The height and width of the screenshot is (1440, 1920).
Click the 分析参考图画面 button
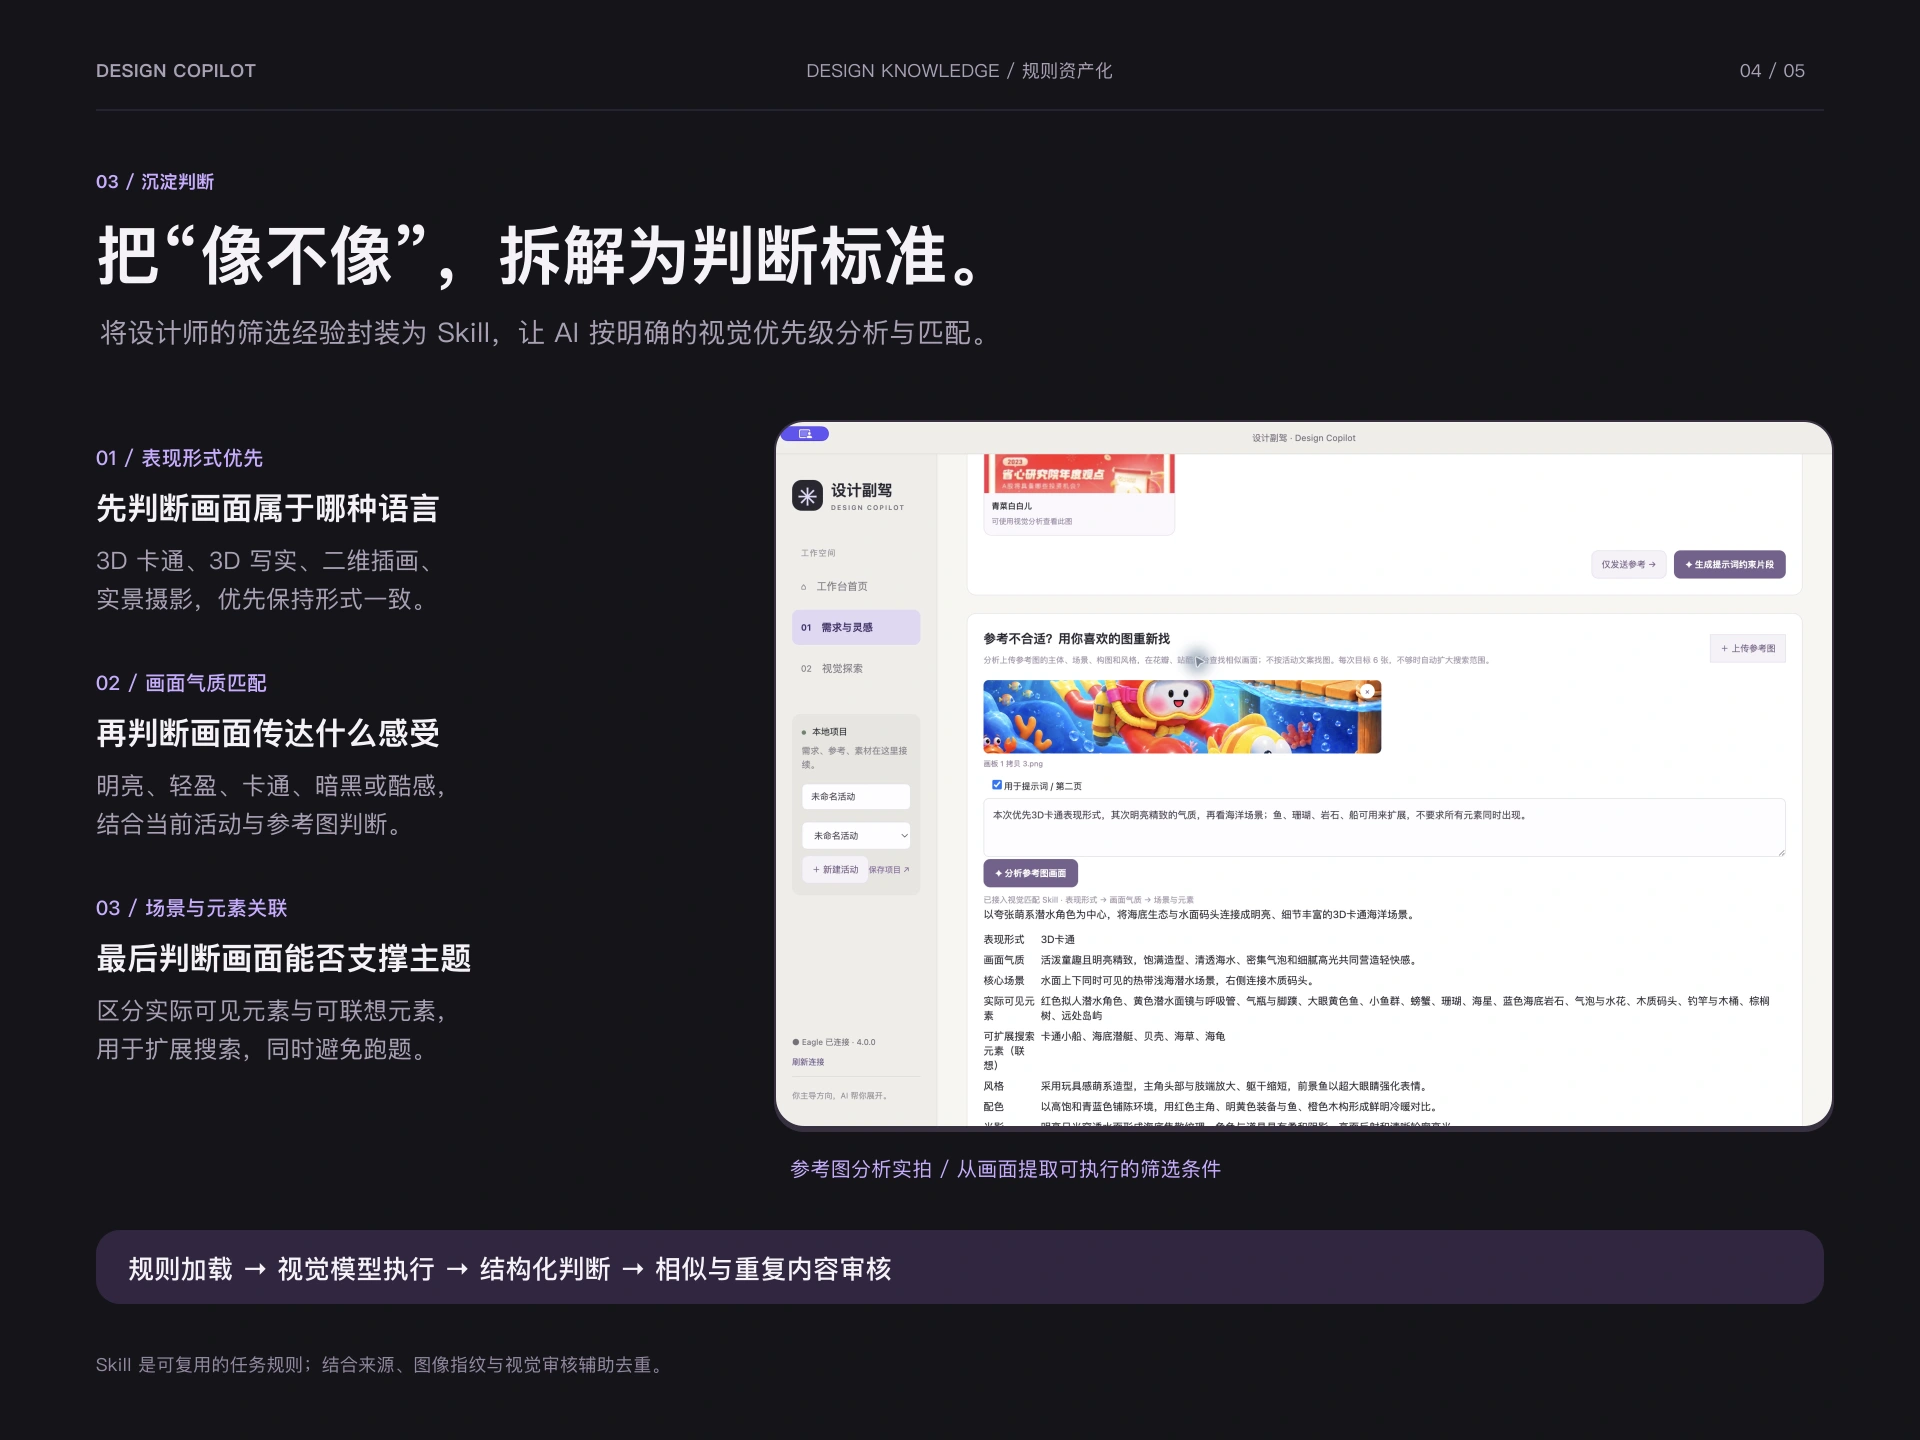[1030, 873]
